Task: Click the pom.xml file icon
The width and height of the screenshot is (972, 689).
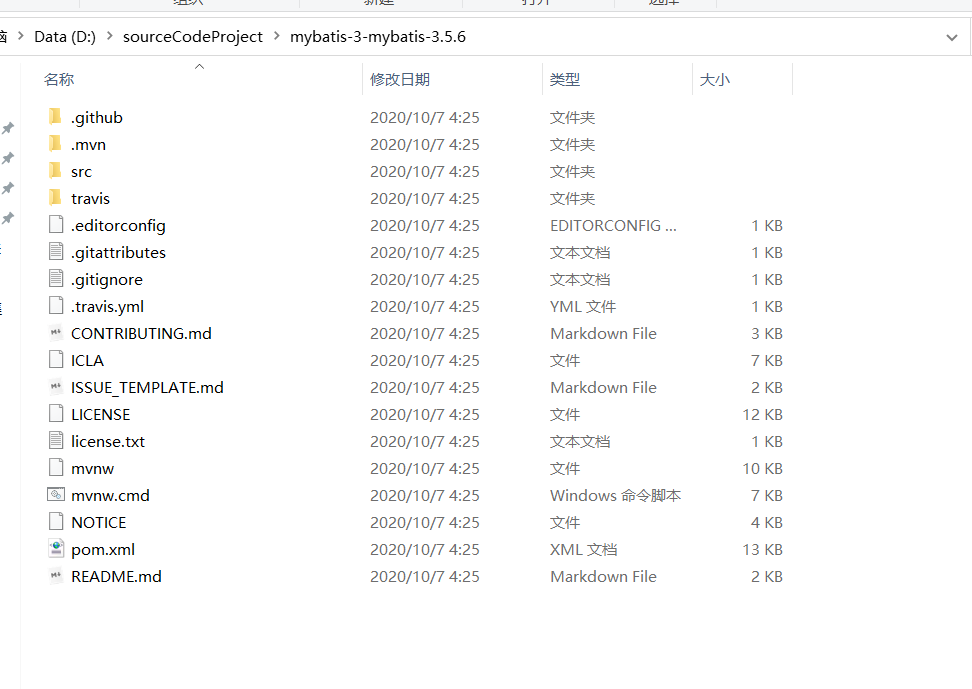Action: (56, 549)
